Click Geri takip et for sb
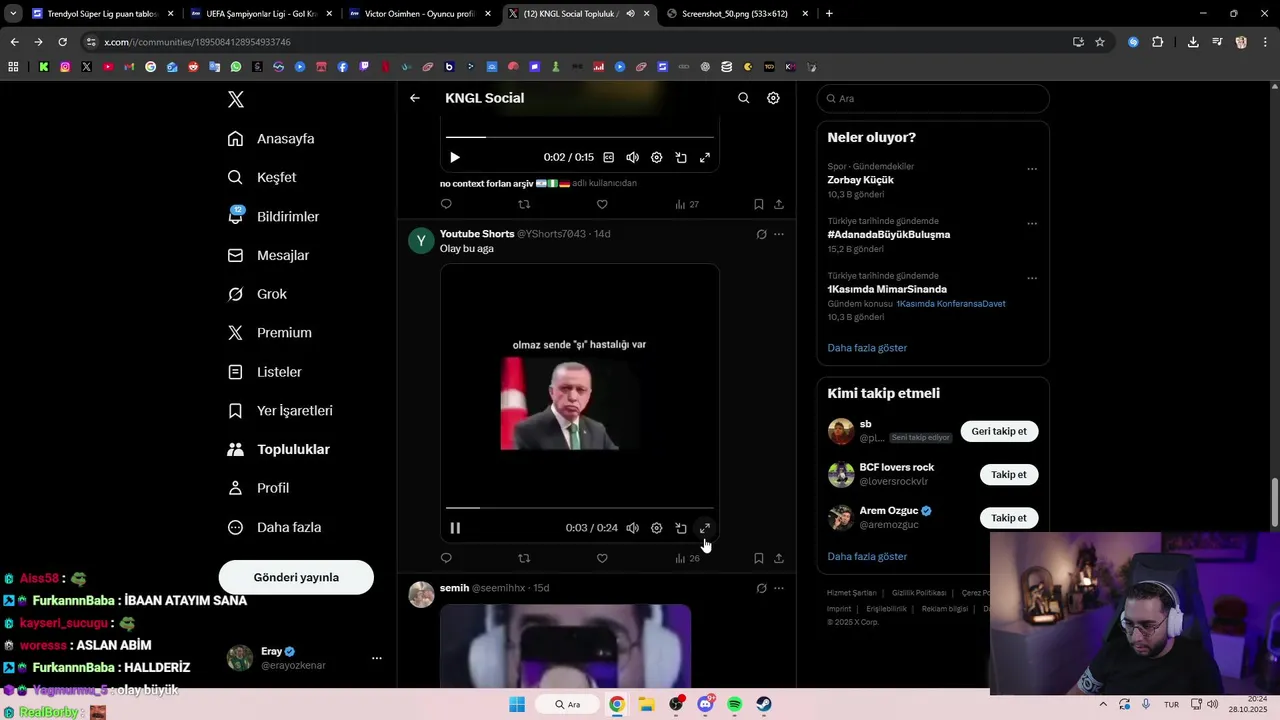Screen dimensions: 1280x720 coord(999,431)
